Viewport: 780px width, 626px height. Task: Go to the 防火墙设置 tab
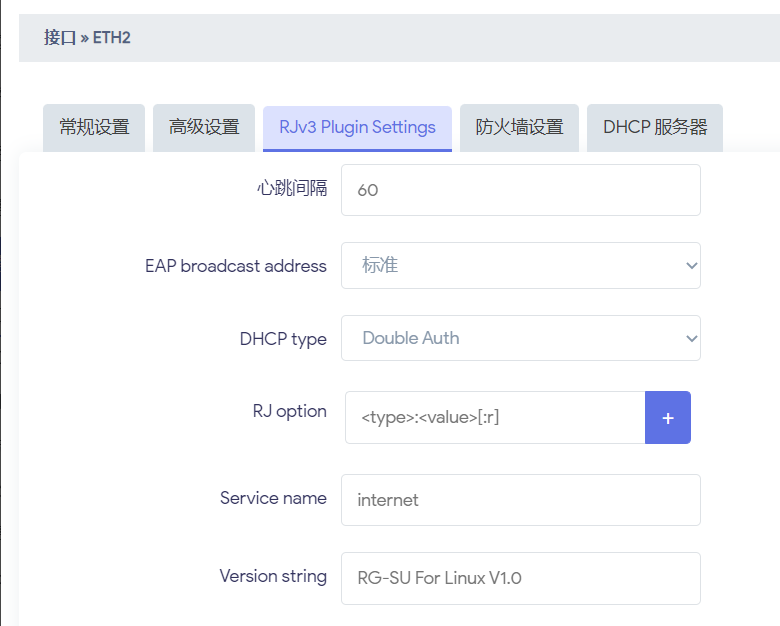pos(519,128)
